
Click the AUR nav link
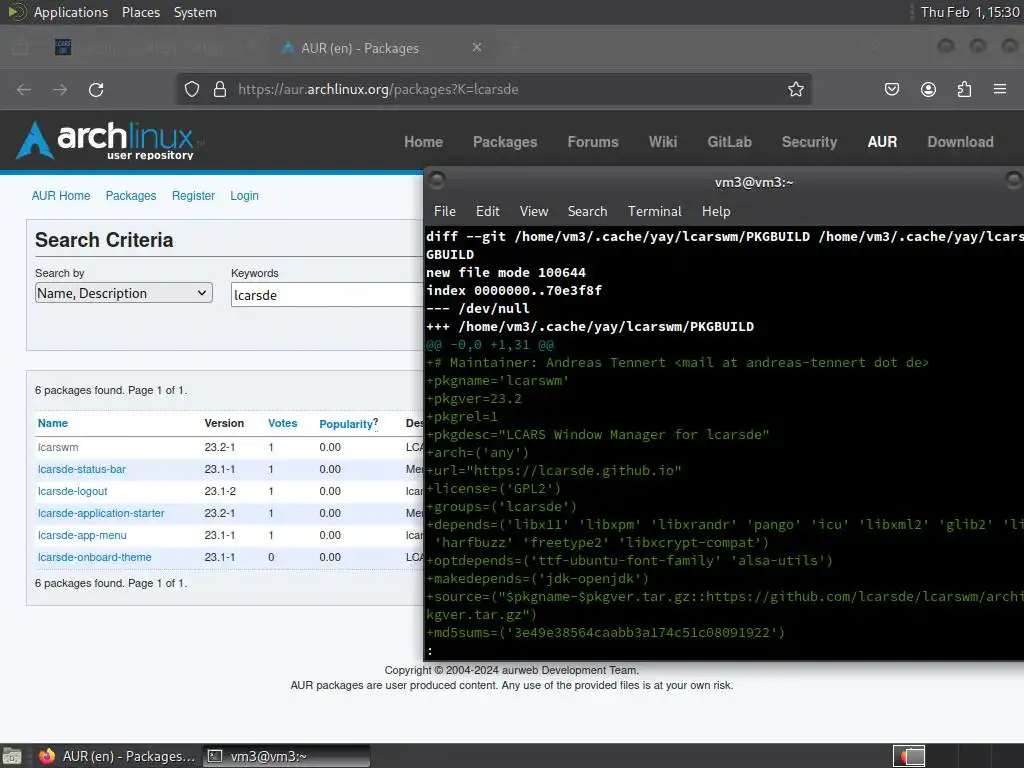click(x=882, y=142)
